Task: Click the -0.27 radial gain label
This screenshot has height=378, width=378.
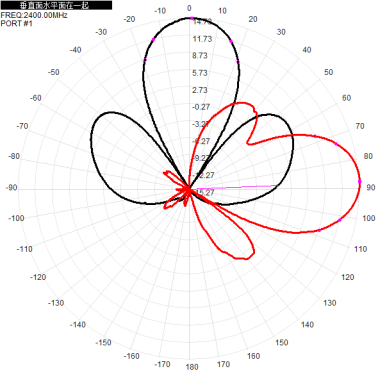Action: tap(201, 107)
